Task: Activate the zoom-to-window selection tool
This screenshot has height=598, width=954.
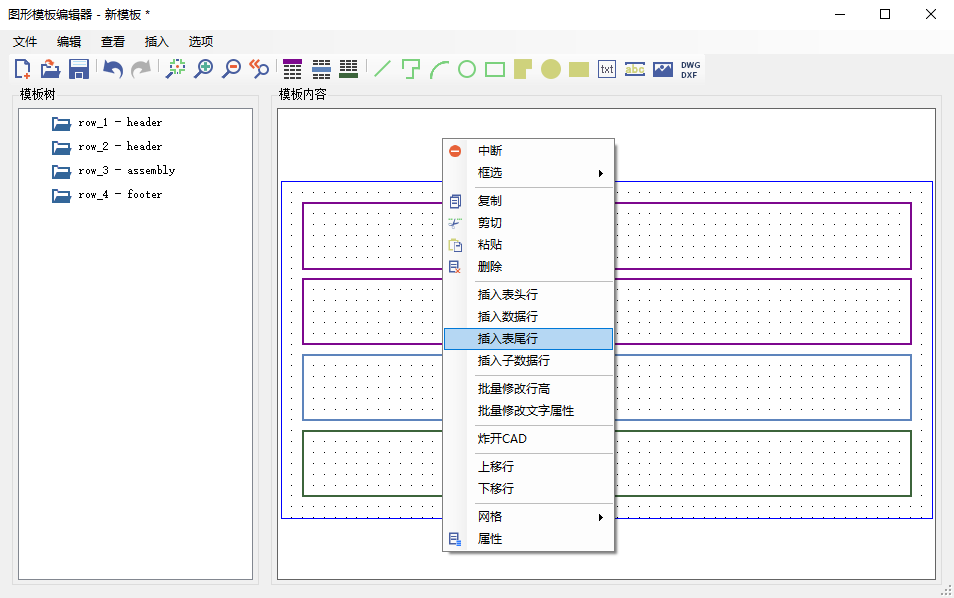Action: (x=176, y=69)
